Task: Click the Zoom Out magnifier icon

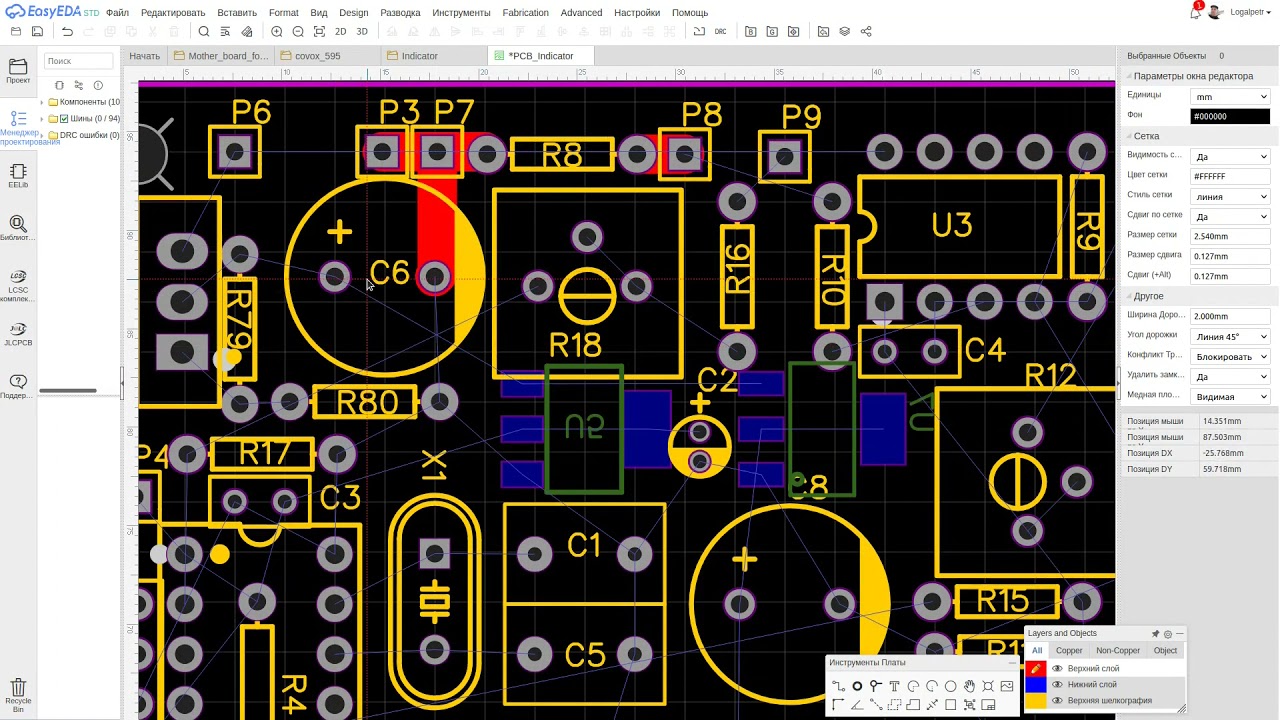Action: [x=297, y=32]
